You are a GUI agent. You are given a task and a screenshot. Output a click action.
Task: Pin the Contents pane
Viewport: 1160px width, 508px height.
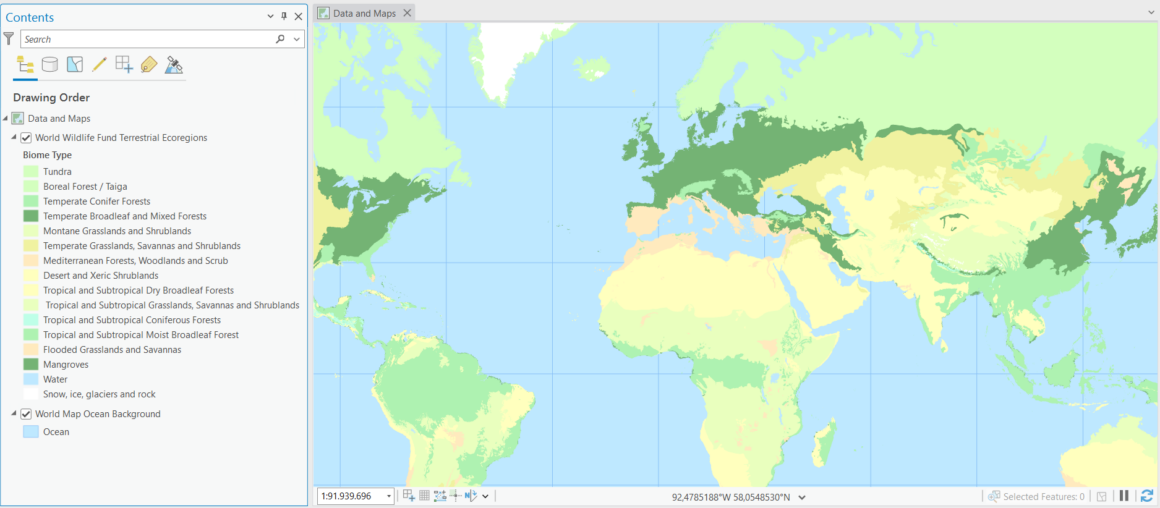[x=284, y=17]
